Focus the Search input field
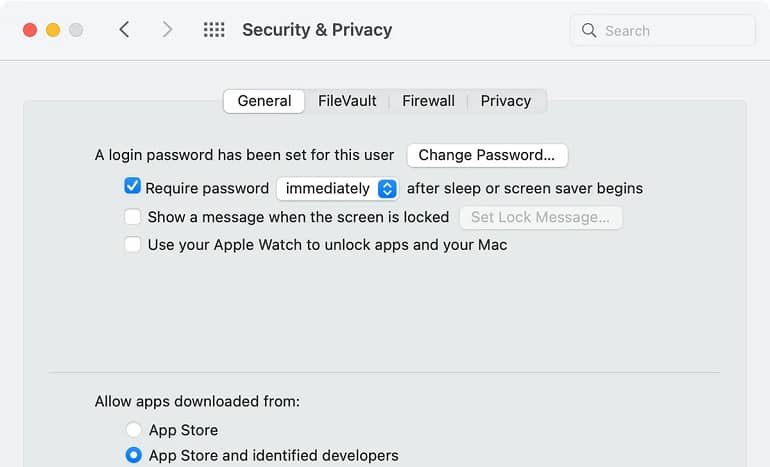770x467 pixels. [663, 30]
